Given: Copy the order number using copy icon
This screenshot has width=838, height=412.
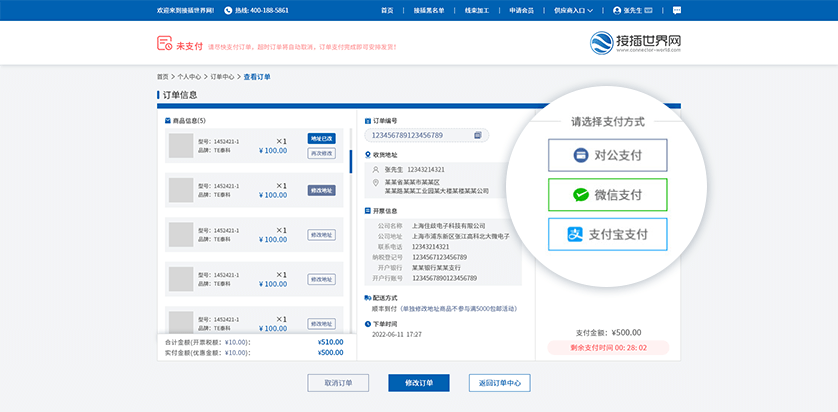Looking at the screenshot, I should pyautogui.click(x=478, y=135).
